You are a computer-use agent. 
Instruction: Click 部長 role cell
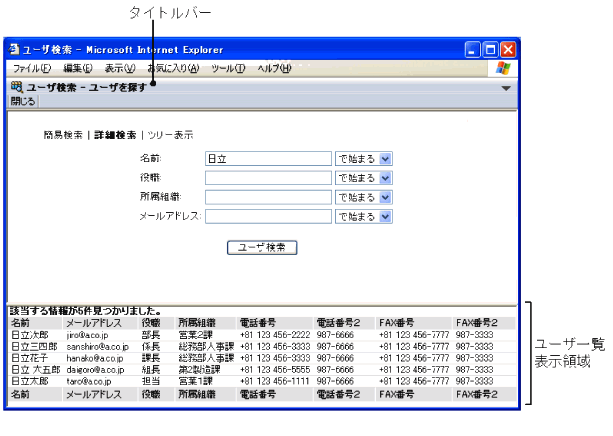[151, 335]
